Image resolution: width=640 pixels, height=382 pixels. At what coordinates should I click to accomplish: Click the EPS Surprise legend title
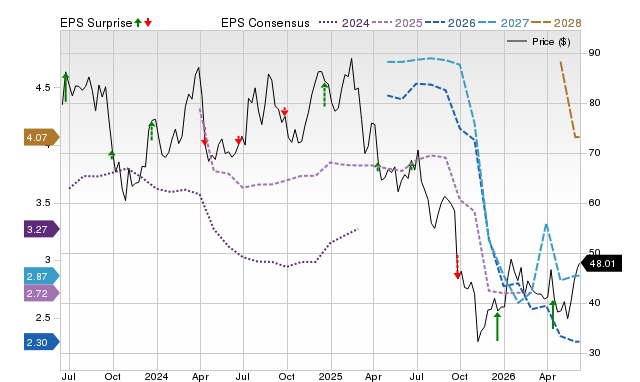coord(96,23)
